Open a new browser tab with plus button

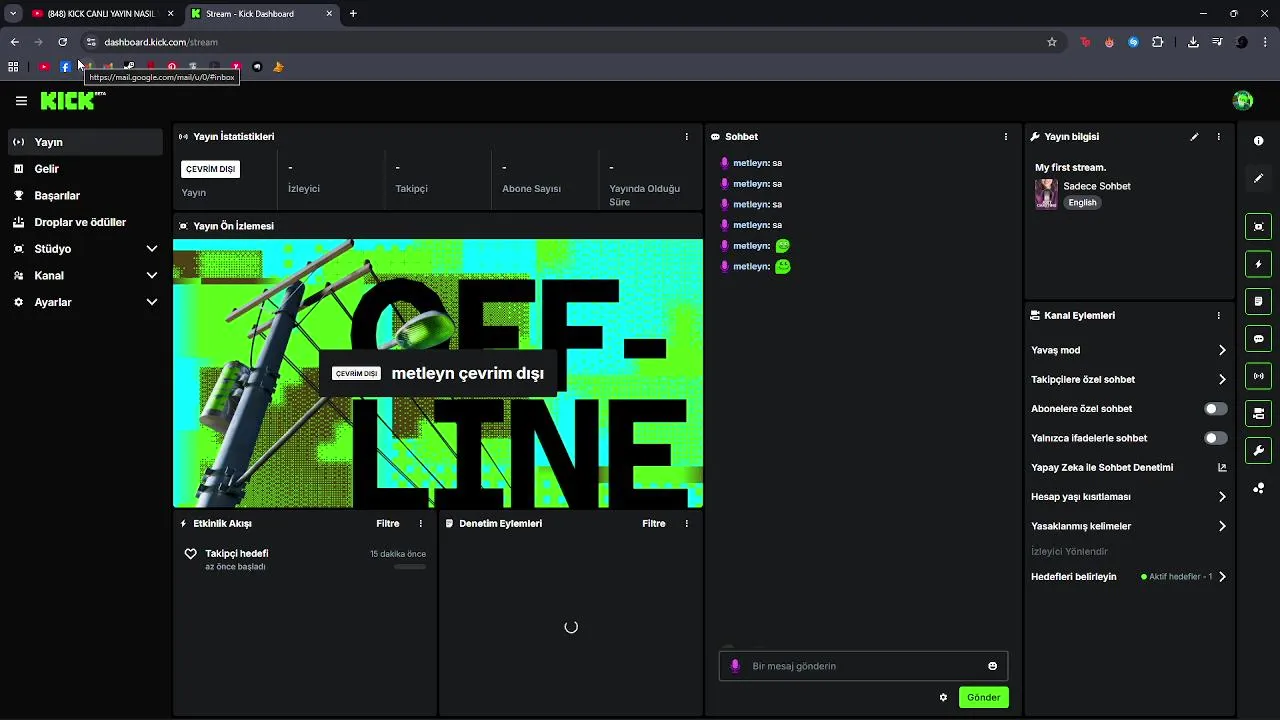click(353, 14)
